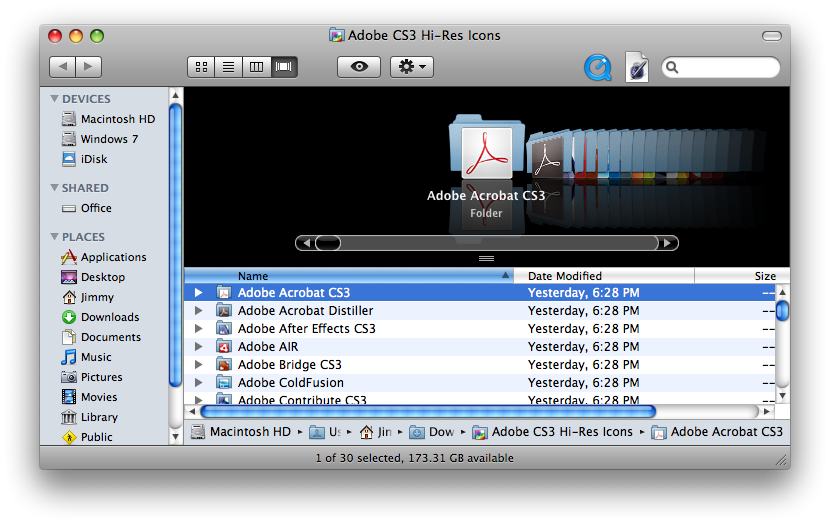The image size is (830, 524).
Task: Click the Jimmy home icon in path bar
Action: point(366,432)
